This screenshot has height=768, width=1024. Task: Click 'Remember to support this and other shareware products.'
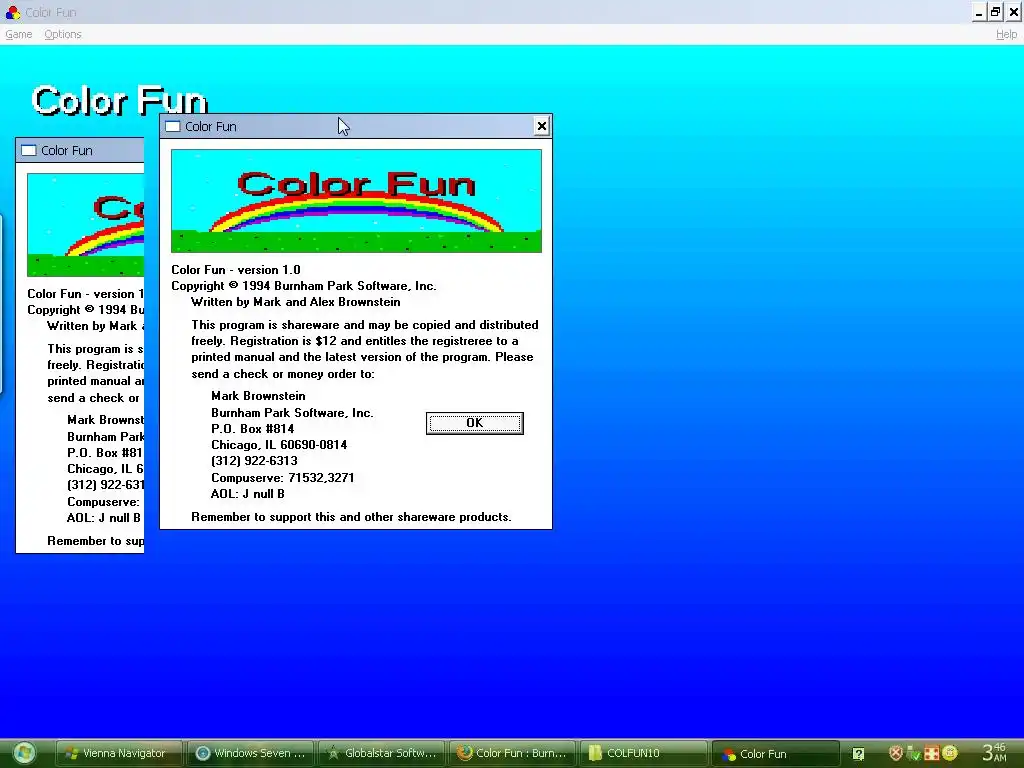tap(351, 517)
